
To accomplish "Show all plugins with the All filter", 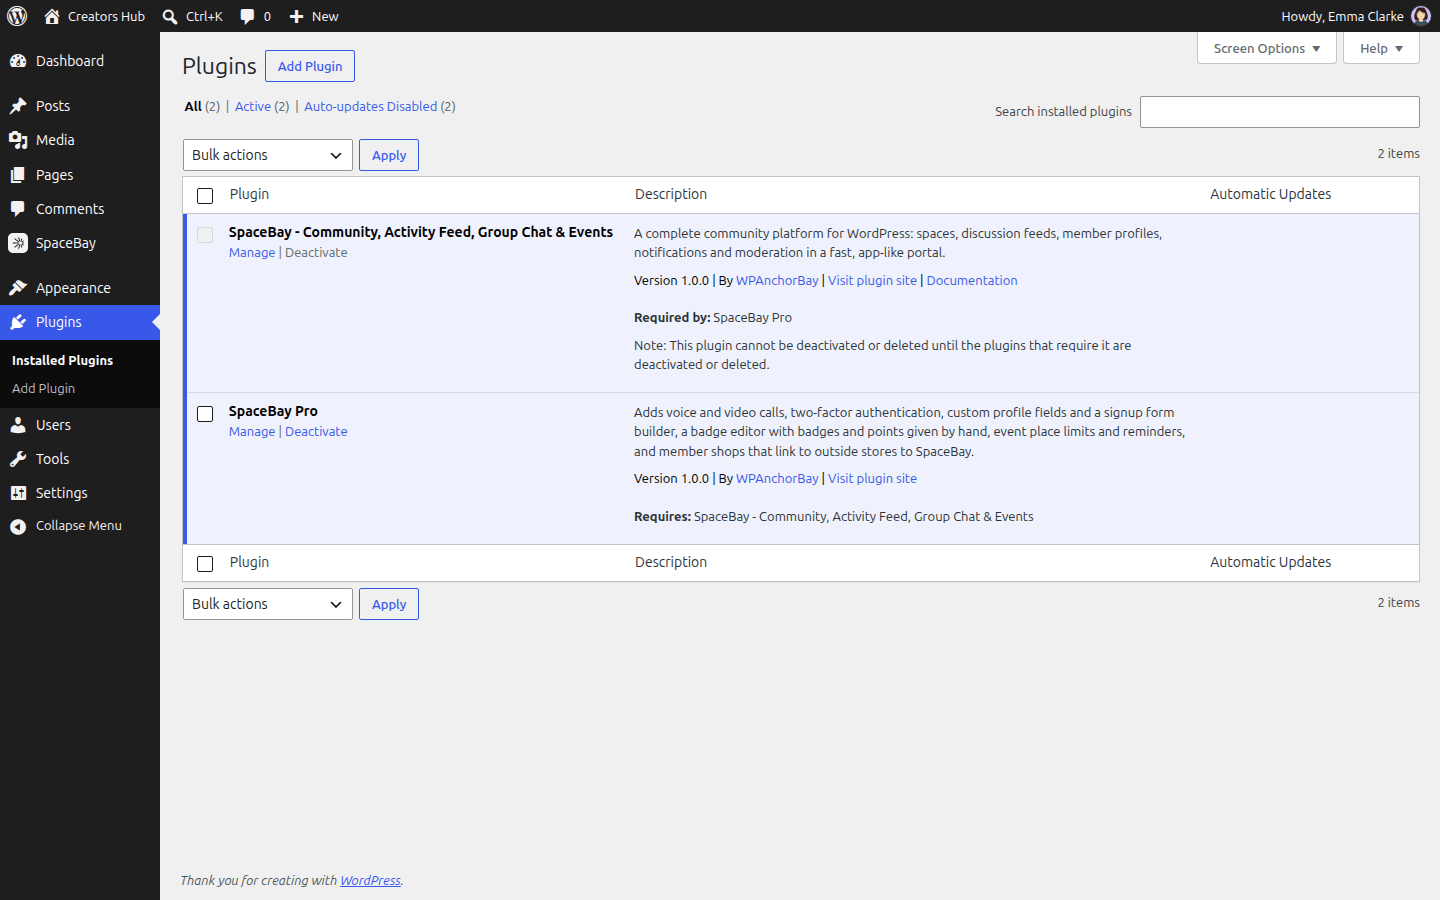I will click(193, 106).
